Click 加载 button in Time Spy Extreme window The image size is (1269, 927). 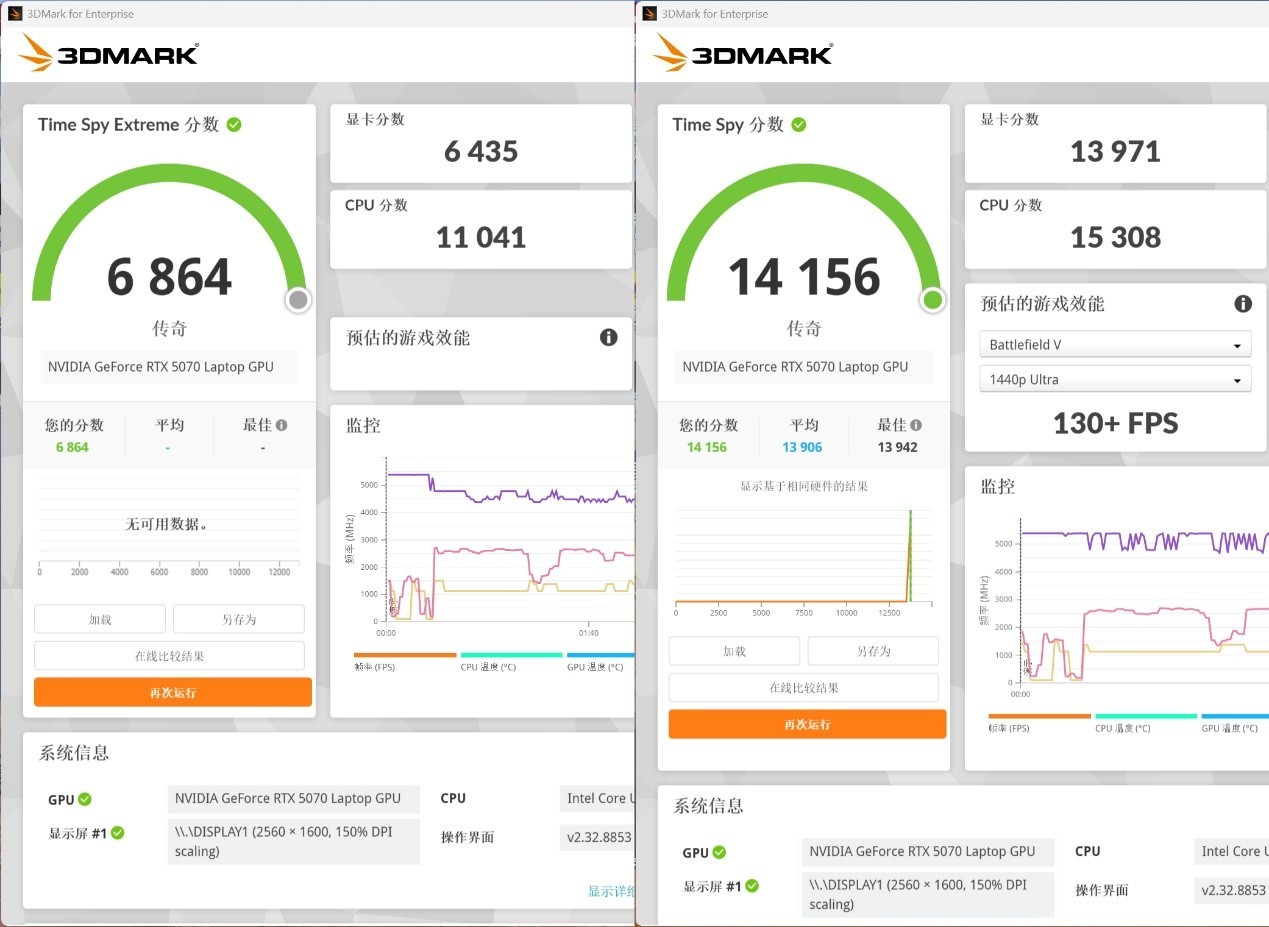[100, 619]
